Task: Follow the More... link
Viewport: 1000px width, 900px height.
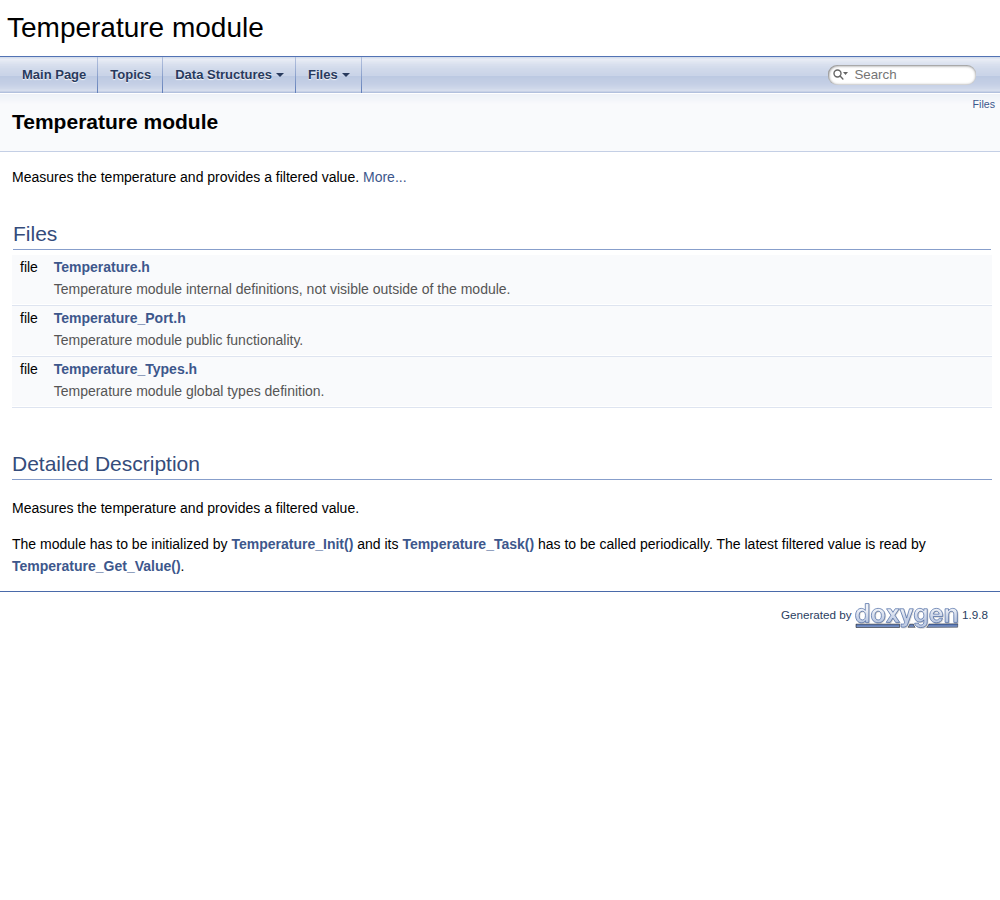Action: pyautogui.click(x=385, y=177)
